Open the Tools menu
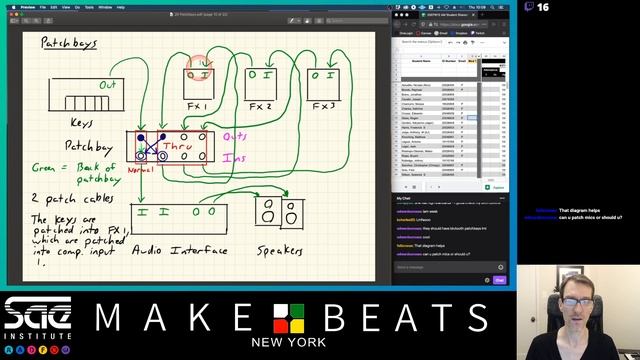The height and width of the screenshot is (360, 640). [89, 7]
